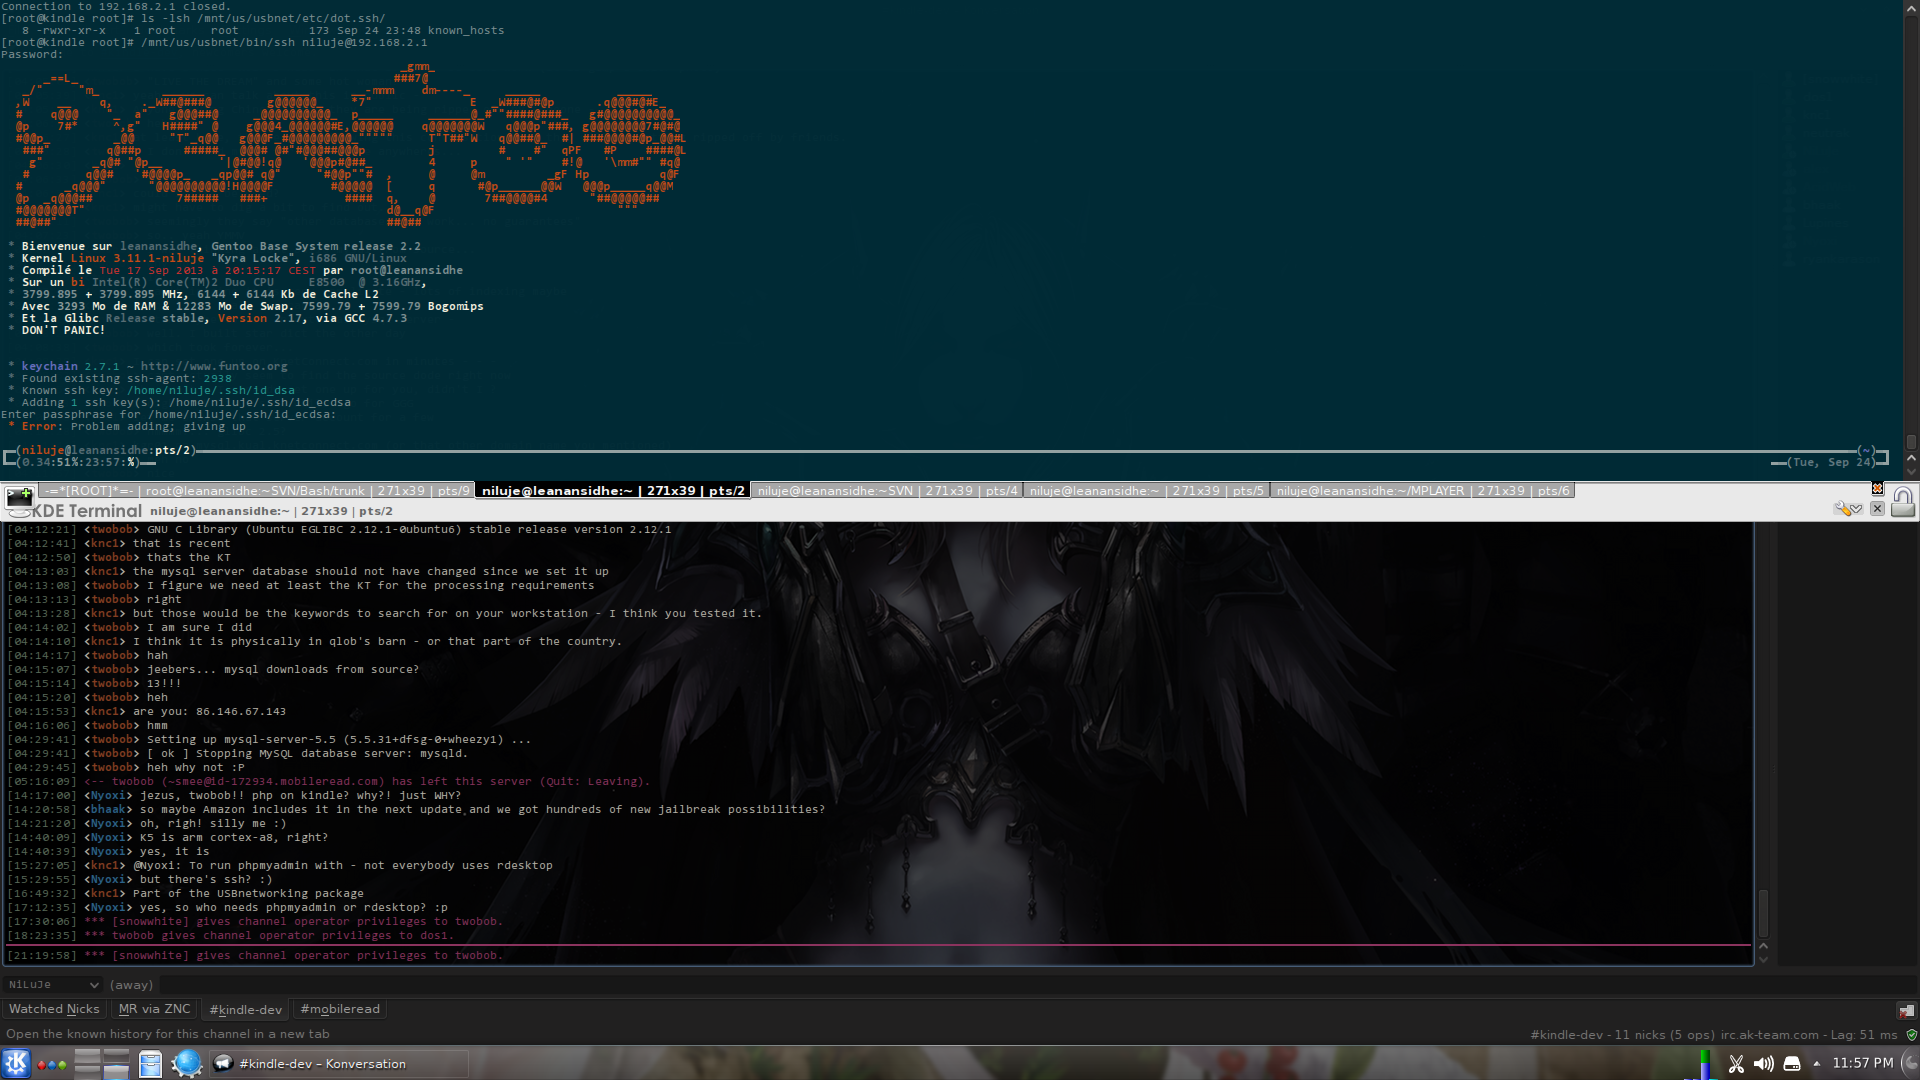Open the wrench settings menu in Yakuake

point(1846,509)
